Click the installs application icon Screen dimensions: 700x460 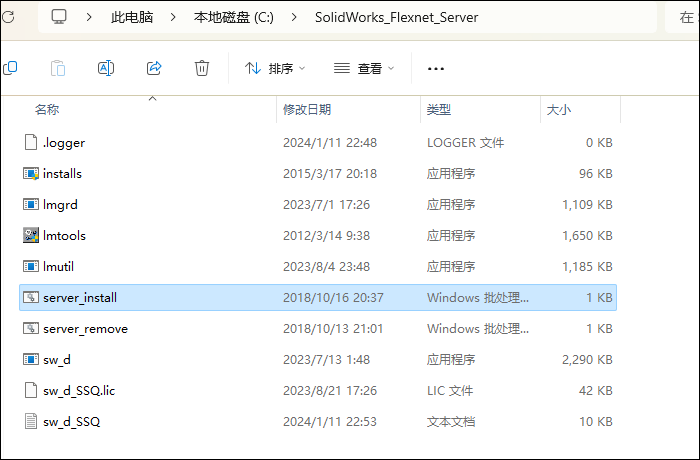point(31,173)
